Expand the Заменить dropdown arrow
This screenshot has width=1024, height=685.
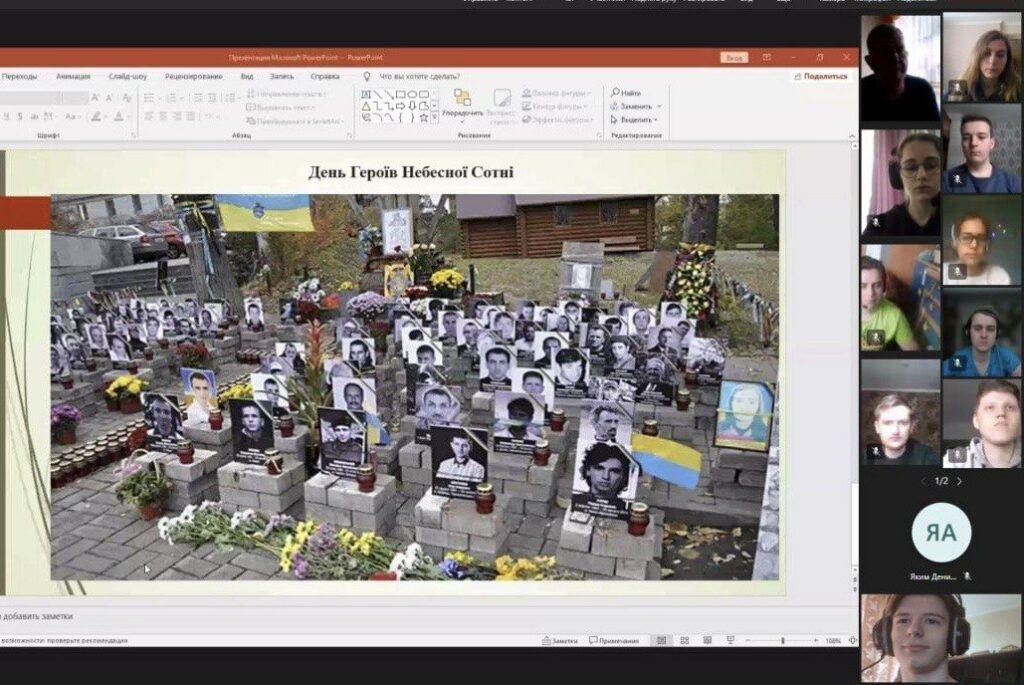659,106
